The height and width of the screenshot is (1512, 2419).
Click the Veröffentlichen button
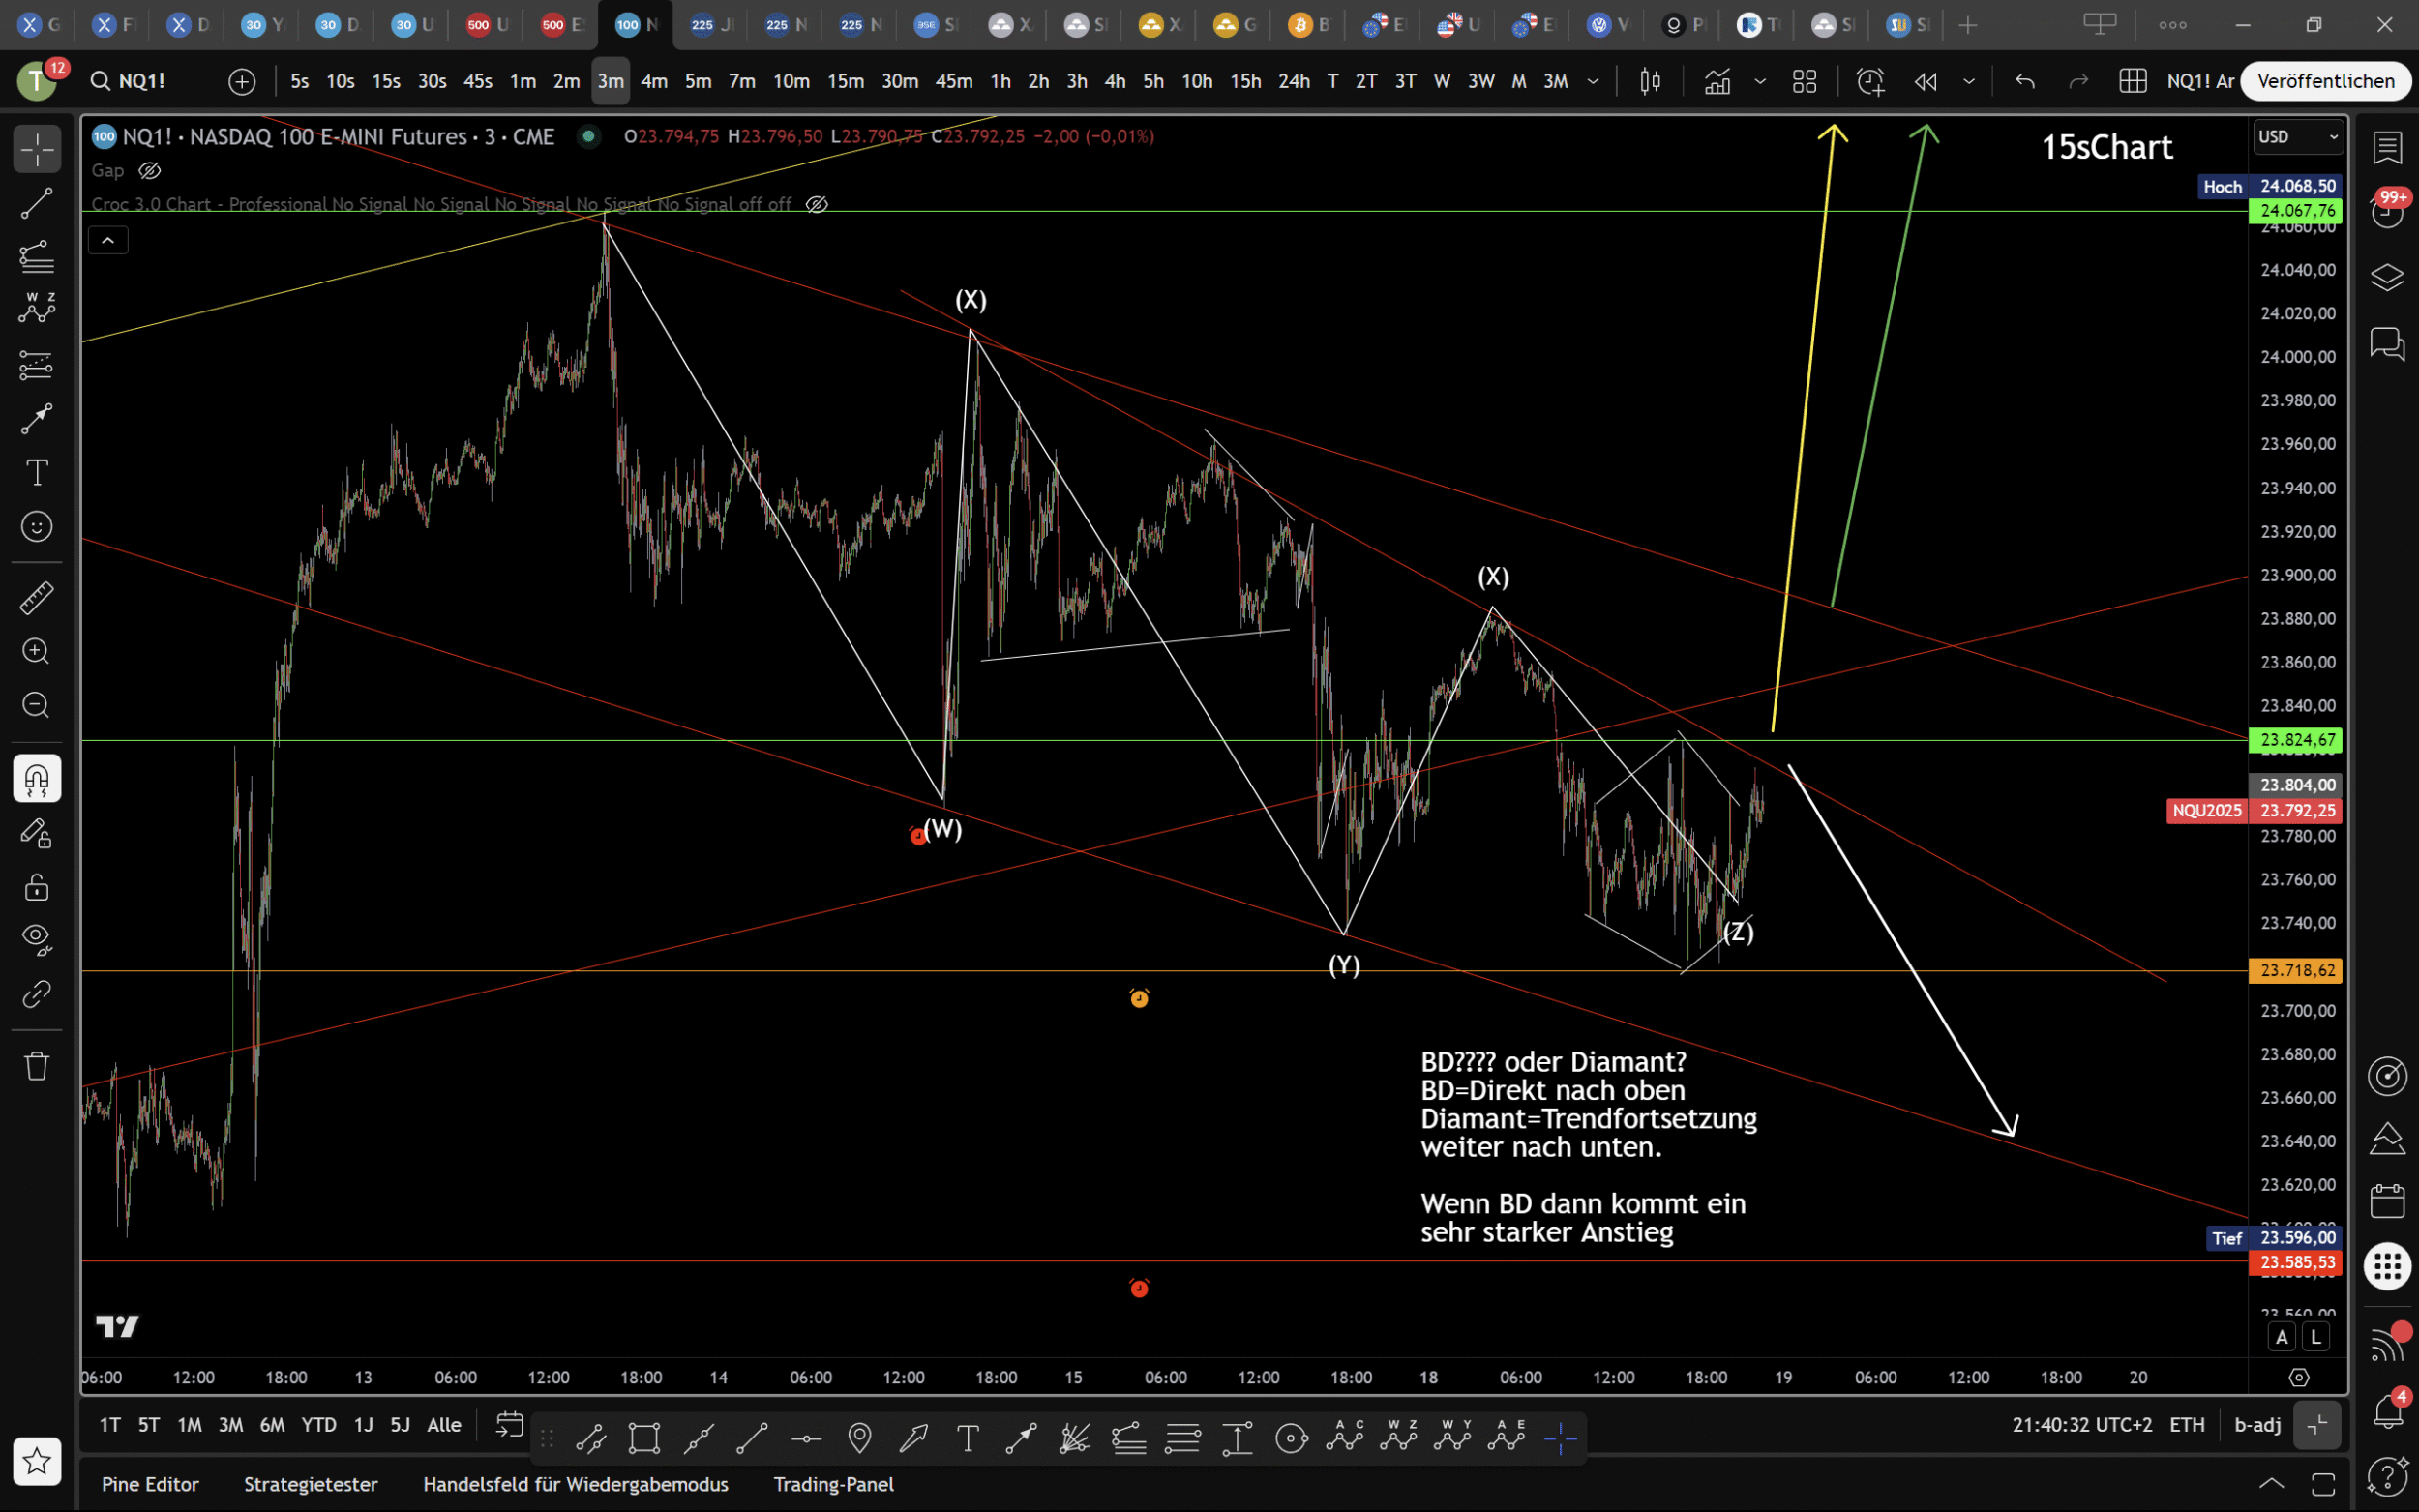(2325, 81)
